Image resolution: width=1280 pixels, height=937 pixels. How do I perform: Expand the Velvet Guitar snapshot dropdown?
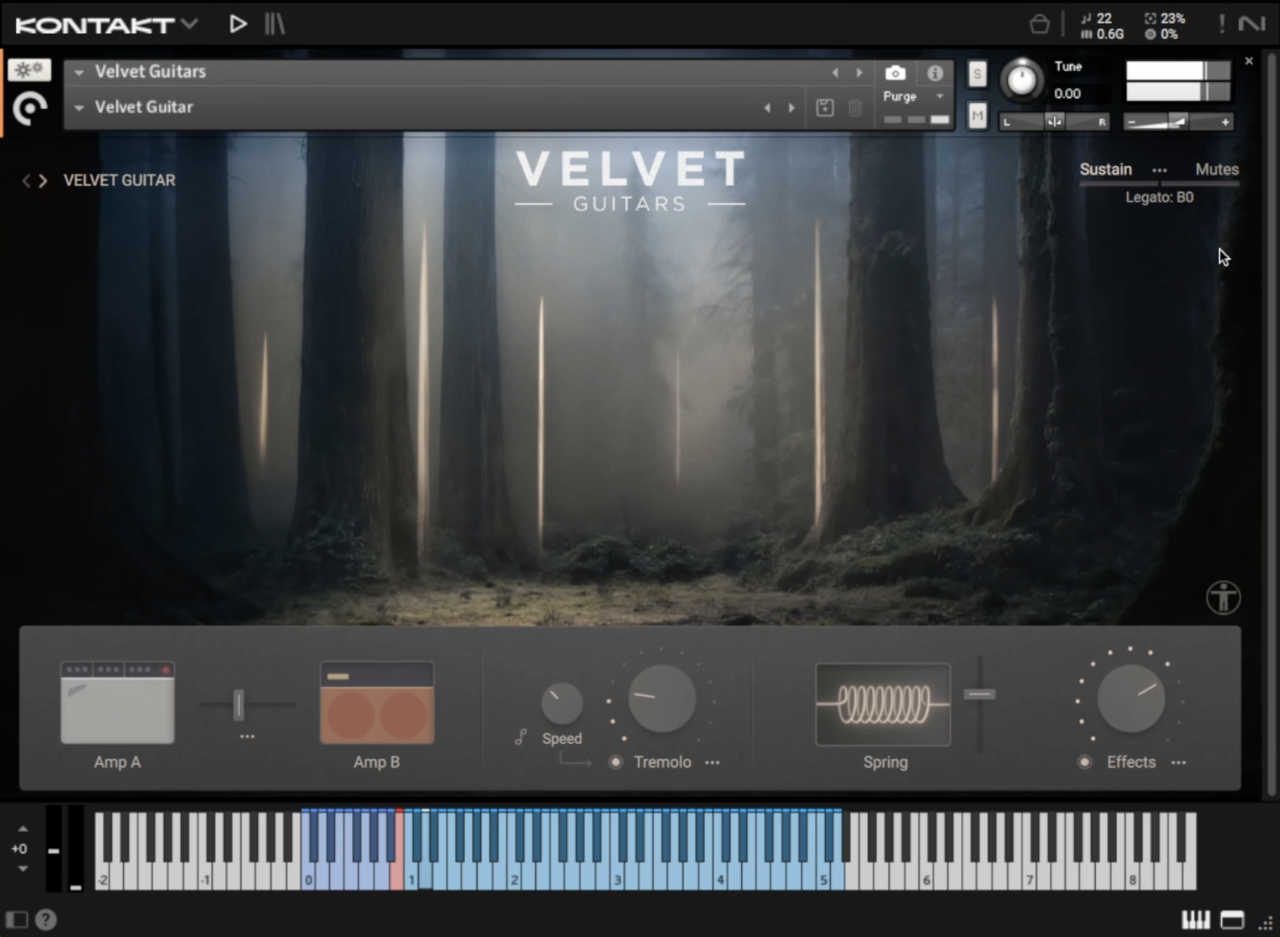79,107
